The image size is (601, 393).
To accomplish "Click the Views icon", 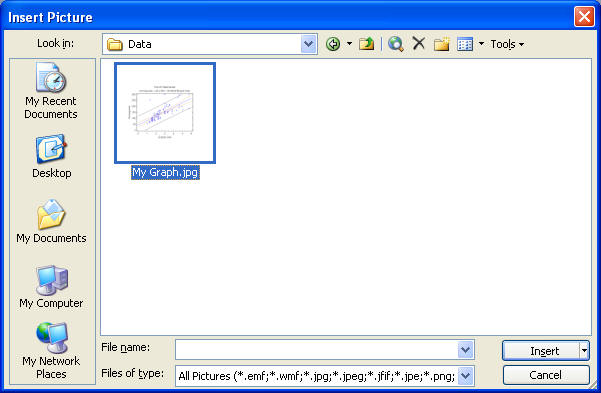I will (x=465, y=44).
